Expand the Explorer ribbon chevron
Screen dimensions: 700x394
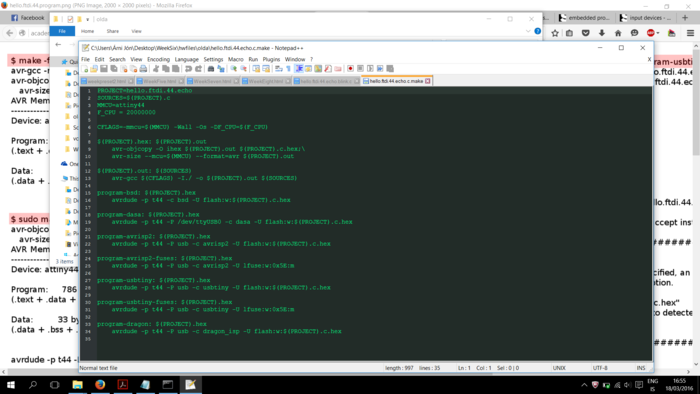[528, 31]
